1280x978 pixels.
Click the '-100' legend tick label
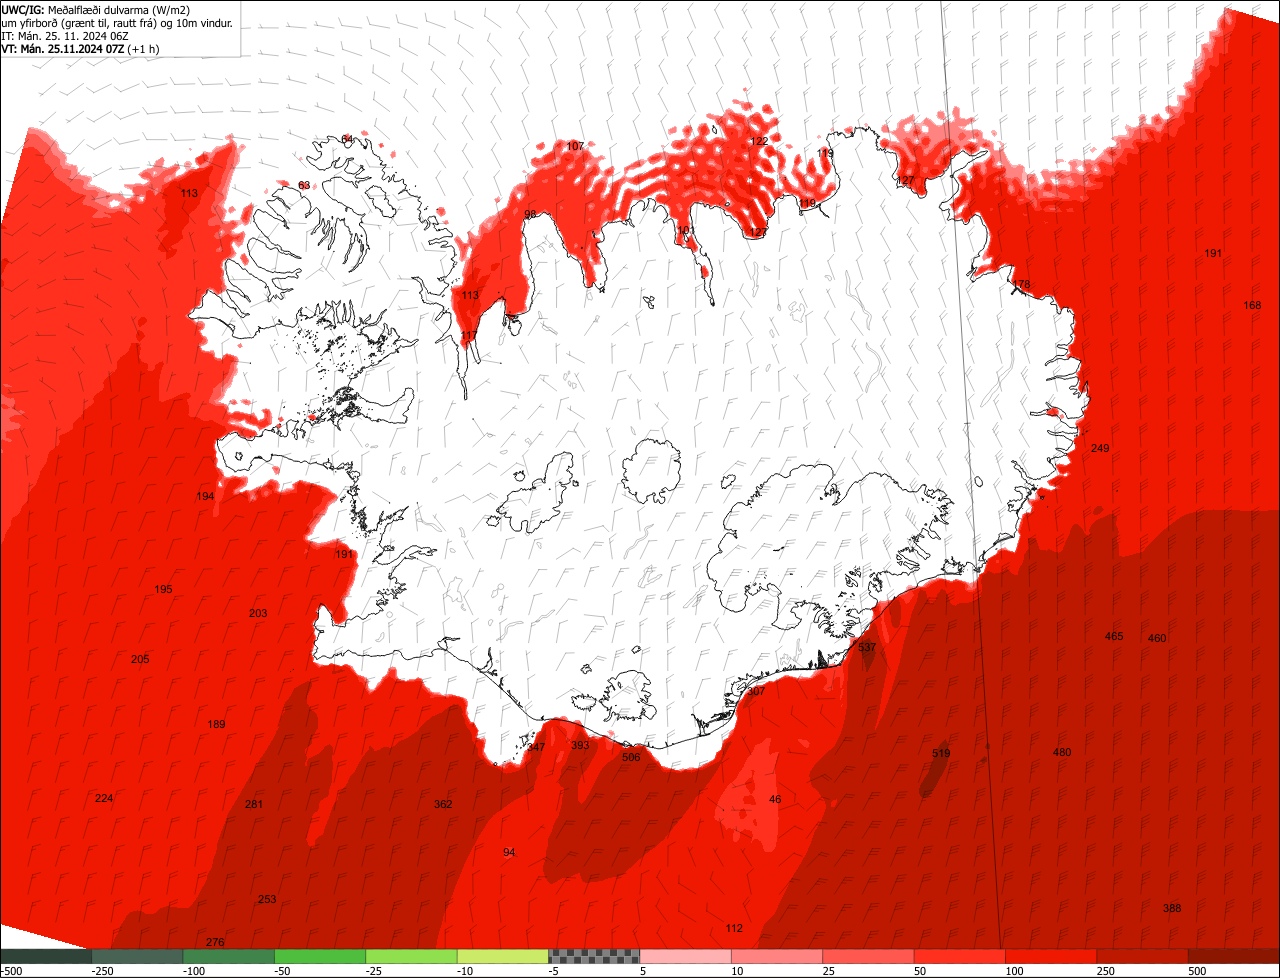pos(193,971)
